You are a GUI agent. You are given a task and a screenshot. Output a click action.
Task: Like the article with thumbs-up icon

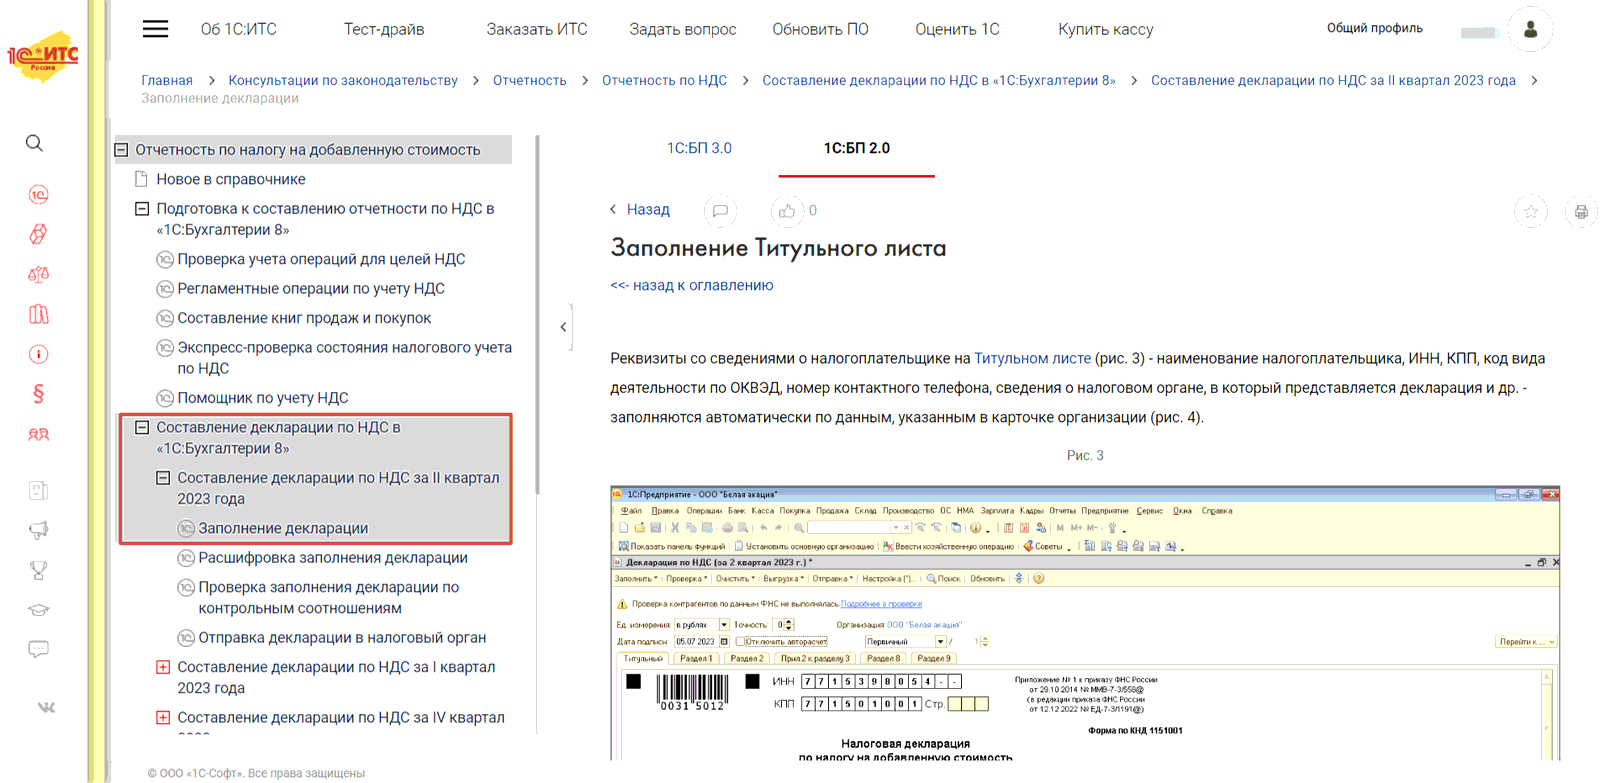(787, 211)
